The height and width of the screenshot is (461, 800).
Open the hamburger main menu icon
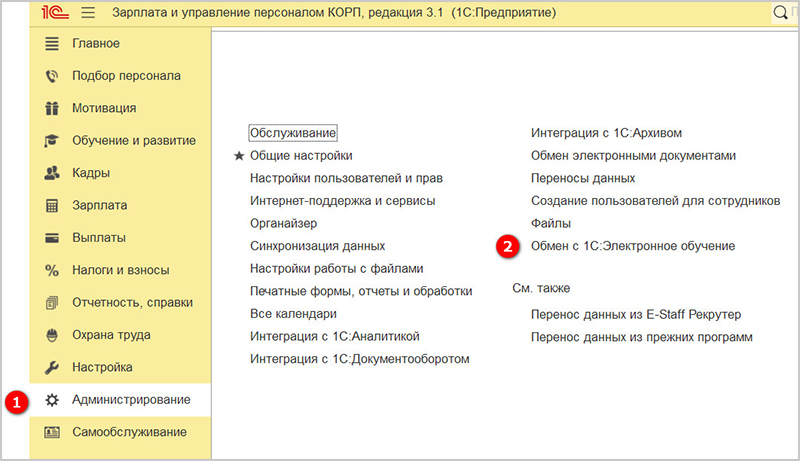[88, 12]
